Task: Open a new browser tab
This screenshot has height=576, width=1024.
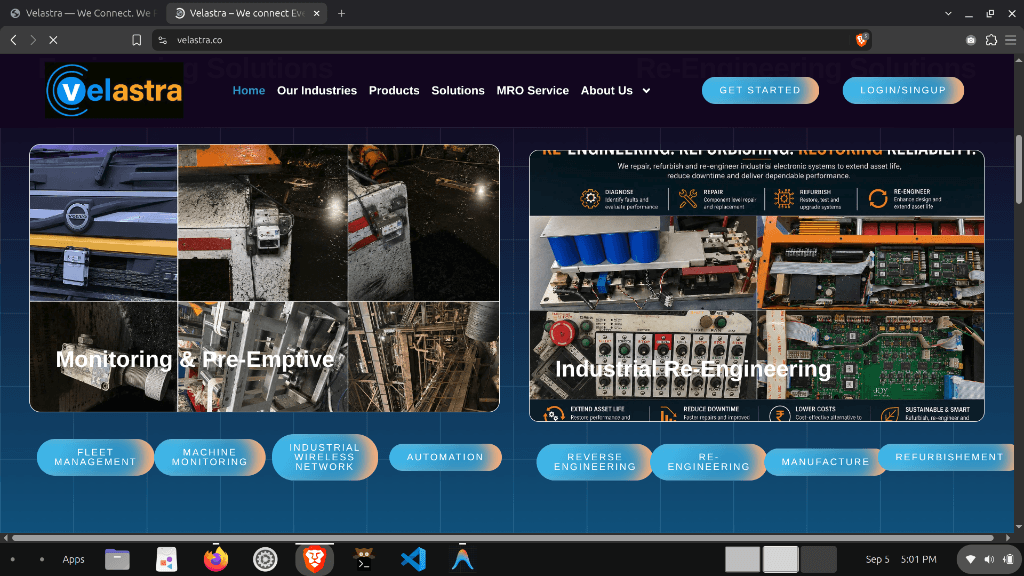Action: [342, 13]
